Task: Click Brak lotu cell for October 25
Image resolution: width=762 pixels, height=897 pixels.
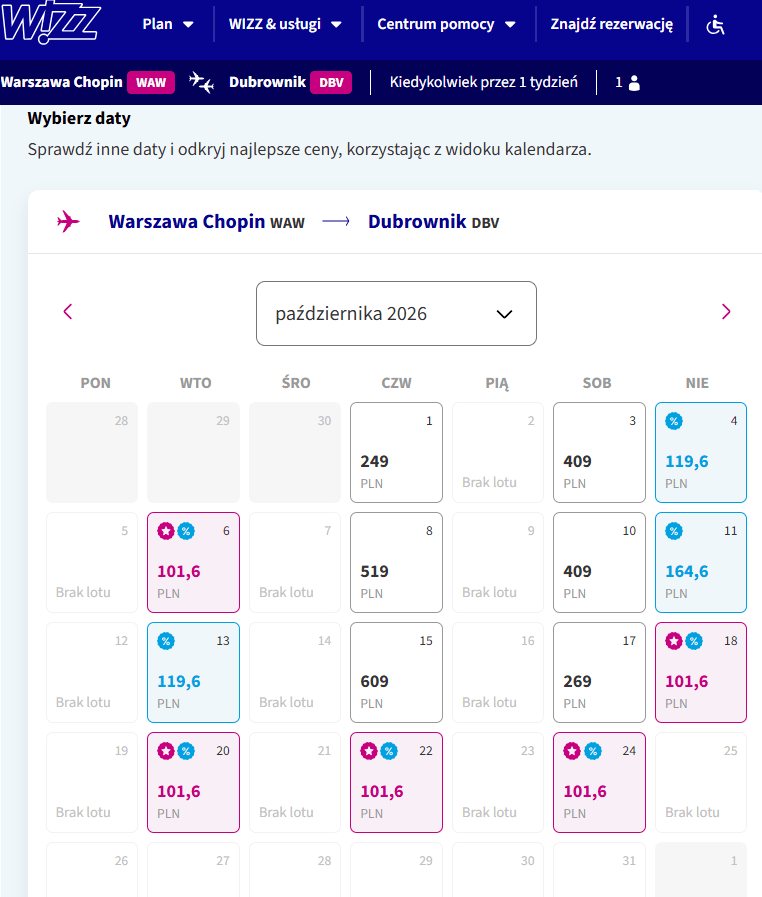Action: 701,782
